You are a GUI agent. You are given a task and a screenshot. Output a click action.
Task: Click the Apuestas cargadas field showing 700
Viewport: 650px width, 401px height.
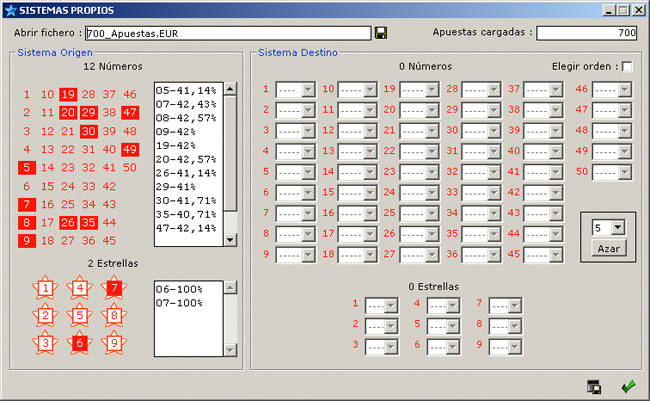coord(587,33)
